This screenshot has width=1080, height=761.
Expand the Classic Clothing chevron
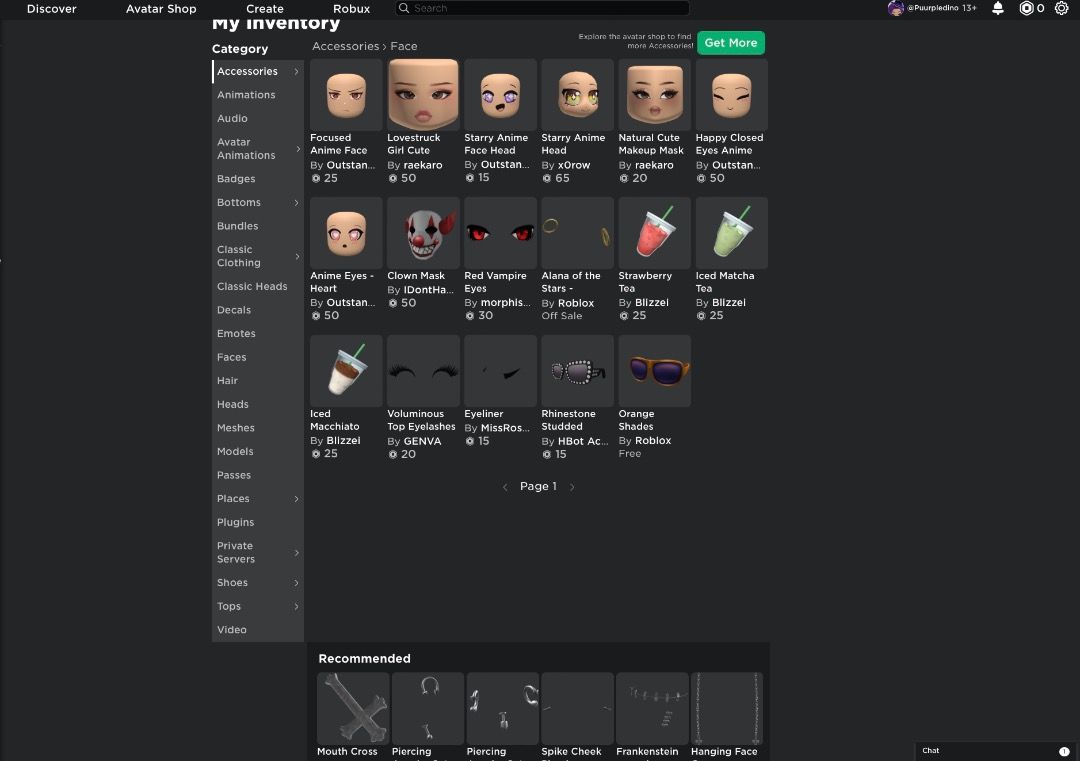tap(297, 256)
